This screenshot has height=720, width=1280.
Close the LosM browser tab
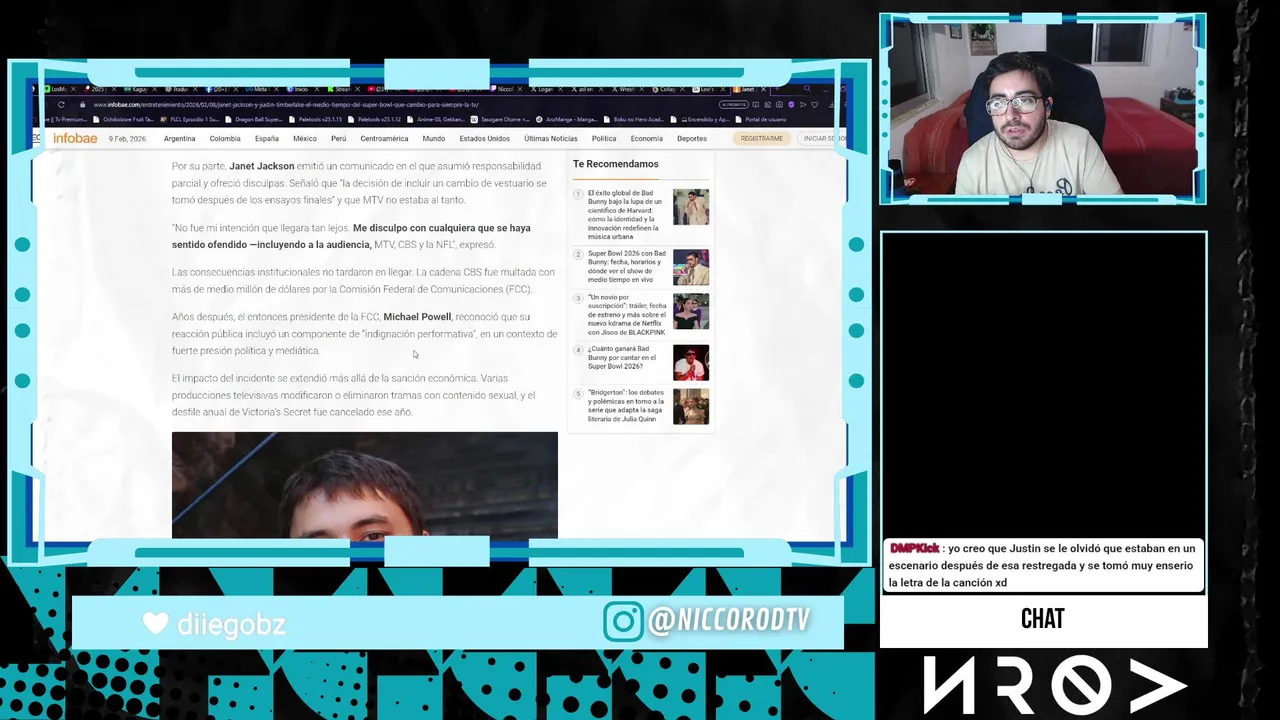point(73,89)
